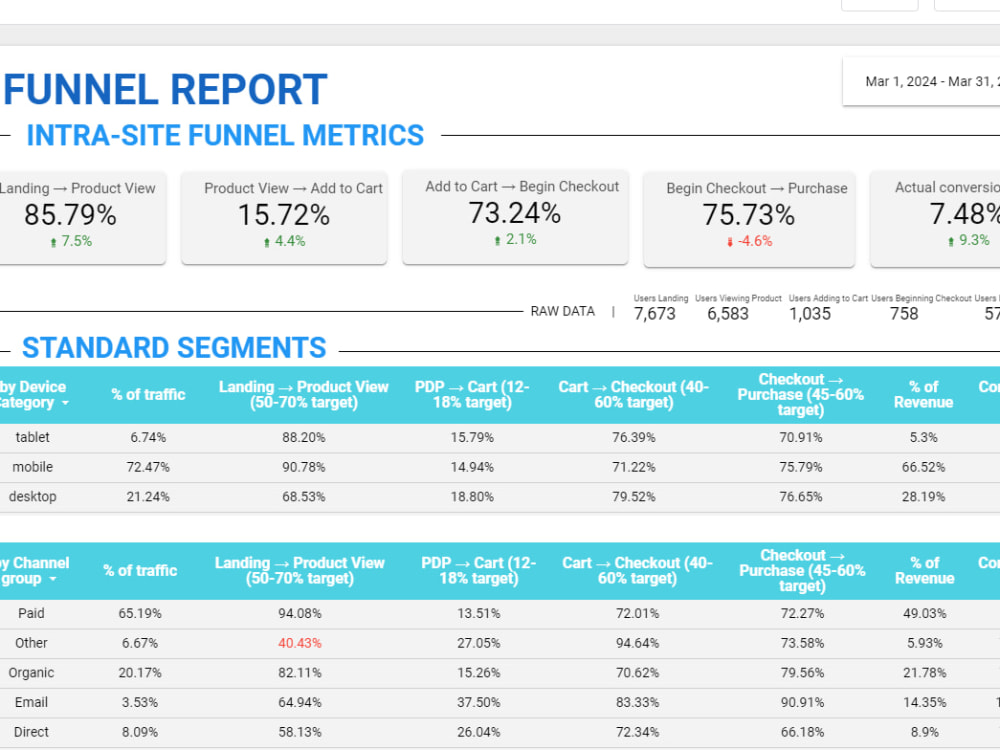Click the red down arrow beside -4.6%
Screen dimensions: 1000x750
click(x=730, y=242)
